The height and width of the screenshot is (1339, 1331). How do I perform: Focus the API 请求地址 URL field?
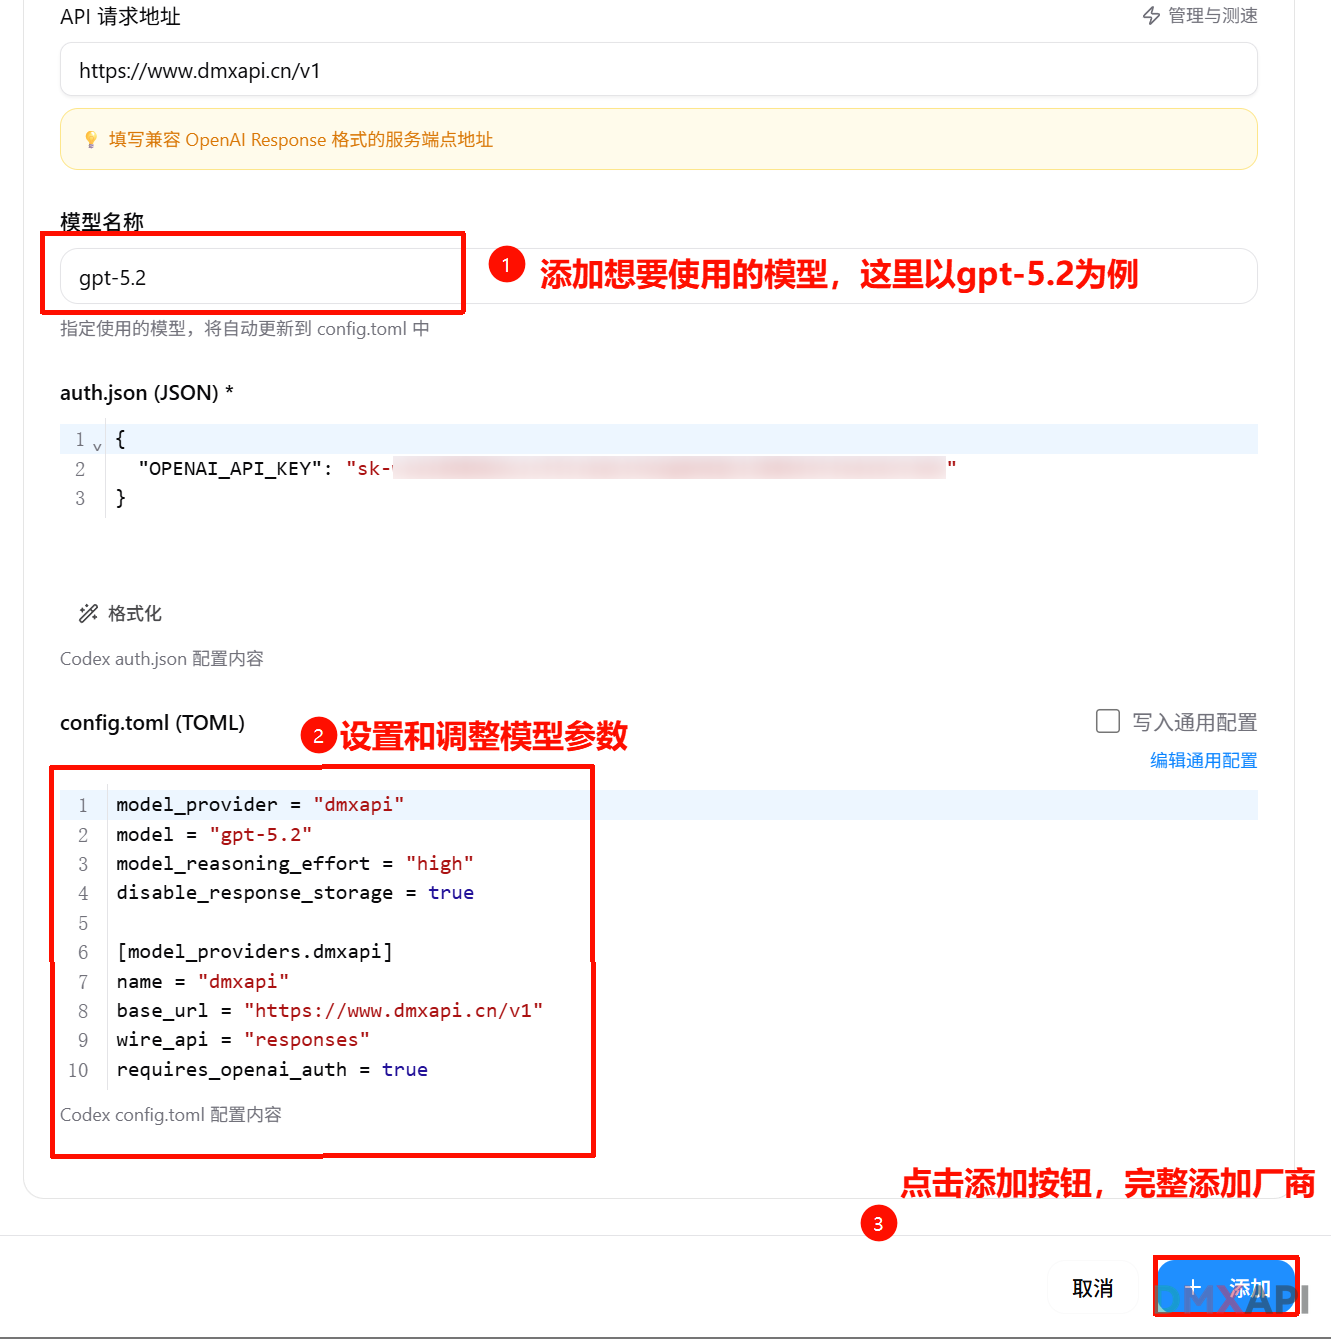pos(657,71)
